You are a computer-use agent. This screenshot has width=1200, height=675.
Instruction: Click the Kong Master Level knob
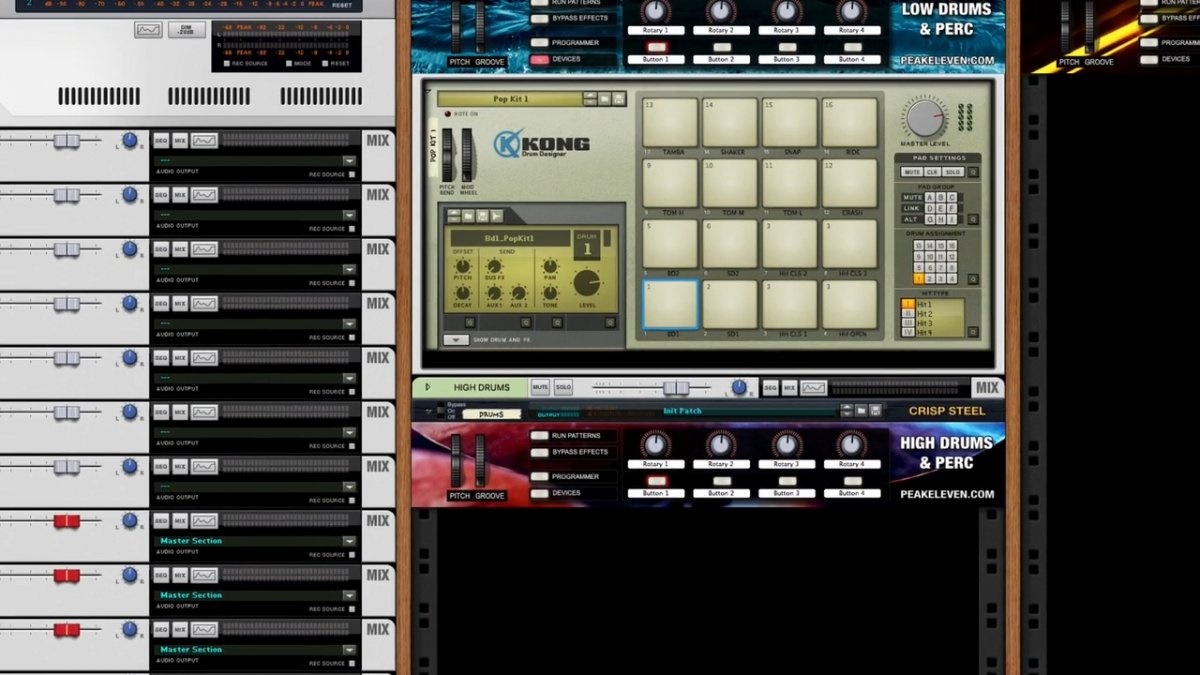point(926,118)
